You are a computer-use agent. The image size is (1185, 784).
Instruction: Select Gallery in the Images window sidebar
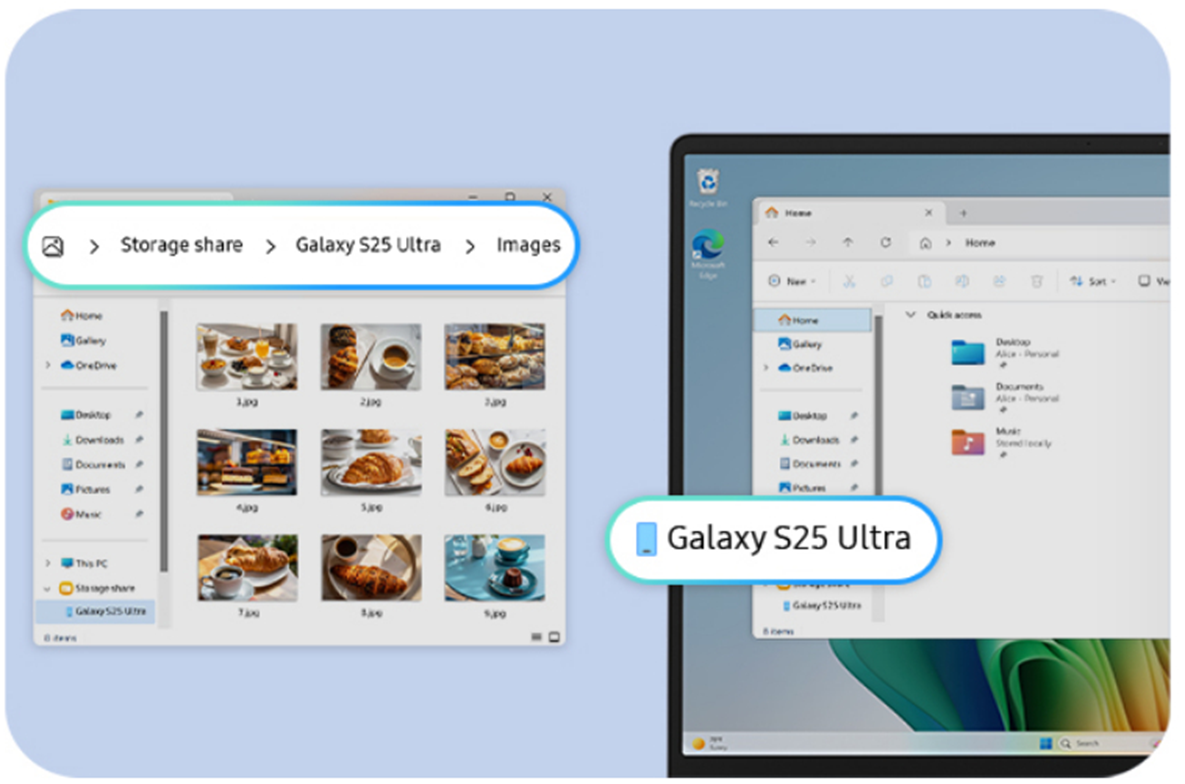pyautogui.click(x=84, y=341)
